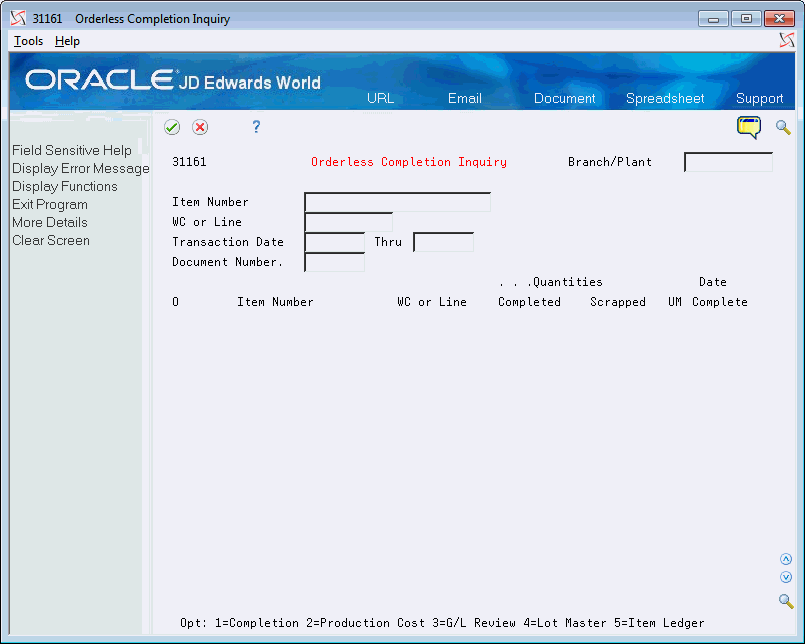This screenshot has width=805, height=644.
Task: Click the lower magnifier icon near the scroll arrows
Action: pos(785,600)
